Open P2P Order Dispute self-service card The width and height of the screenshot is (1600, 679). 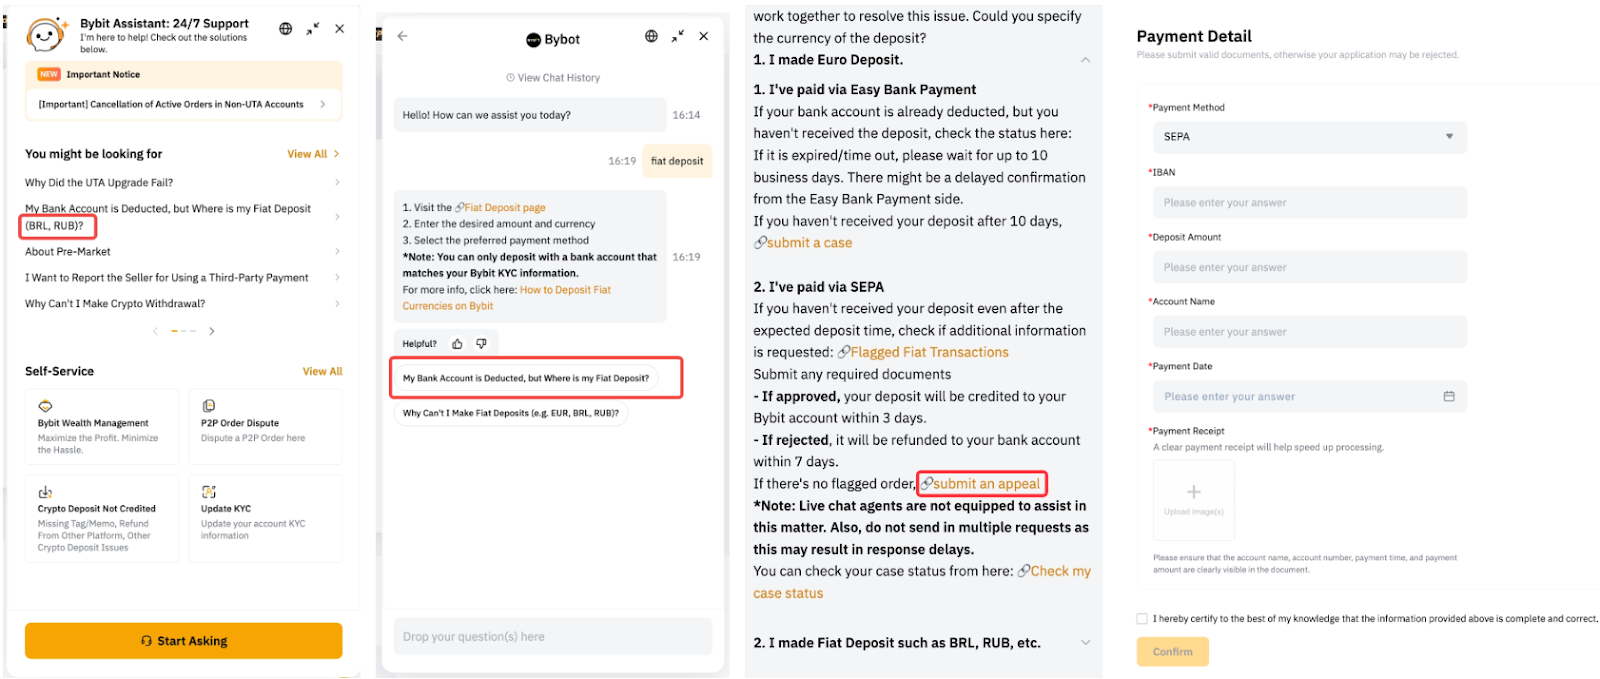pyautogui.click(x=265, y=427)
